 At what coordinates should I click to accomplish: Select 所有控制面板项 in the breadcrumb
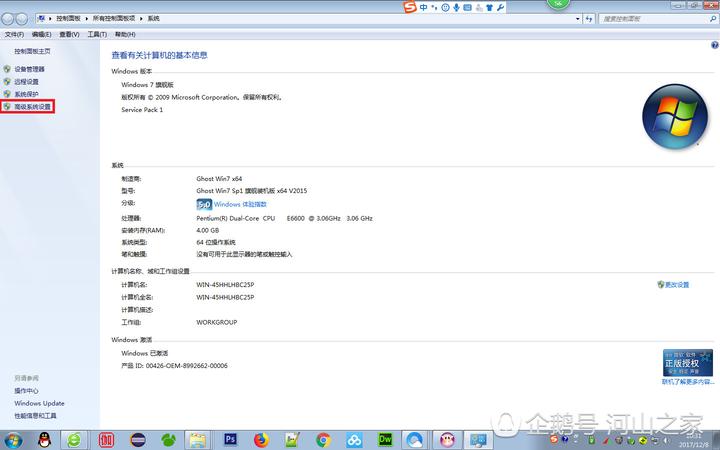[x=114, y=18]
